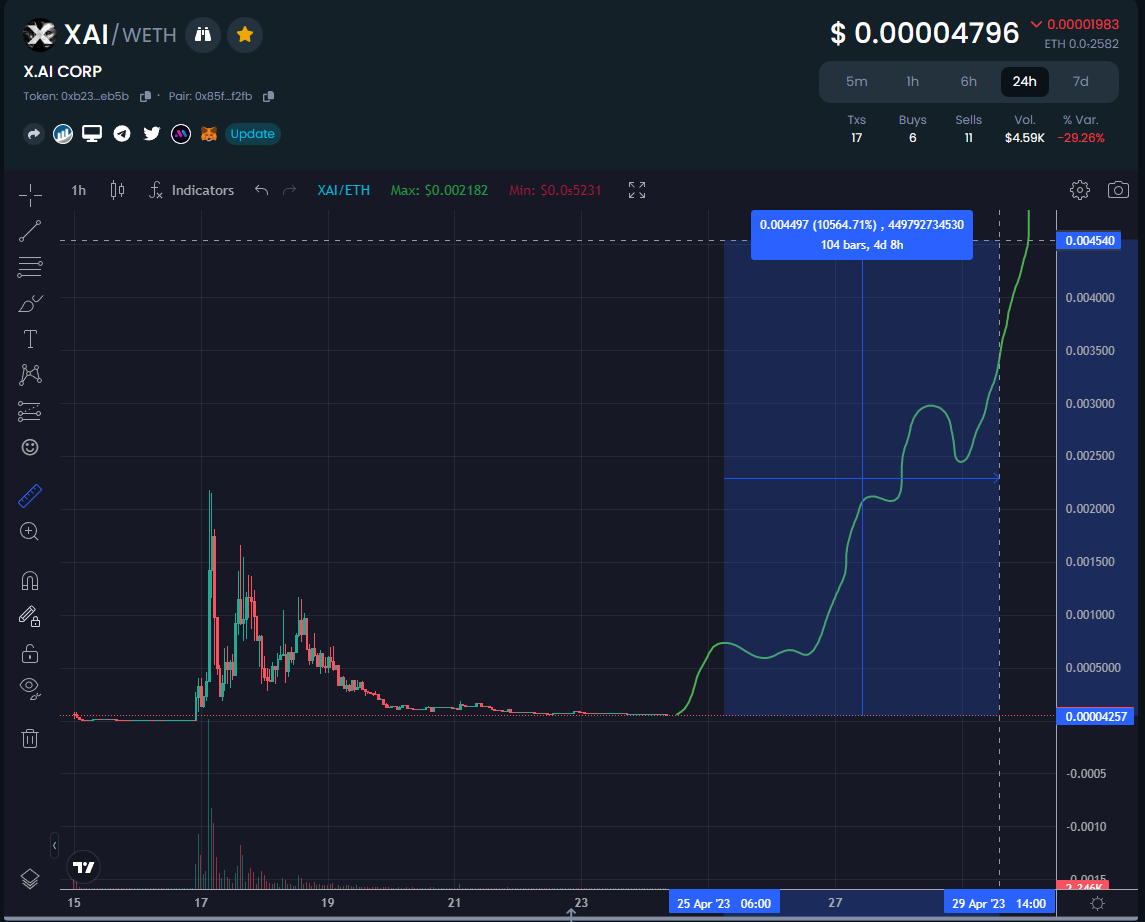Screen dimensions: 1145x922
Task: Select the trend line drawing tool
Action: (30, 231)
